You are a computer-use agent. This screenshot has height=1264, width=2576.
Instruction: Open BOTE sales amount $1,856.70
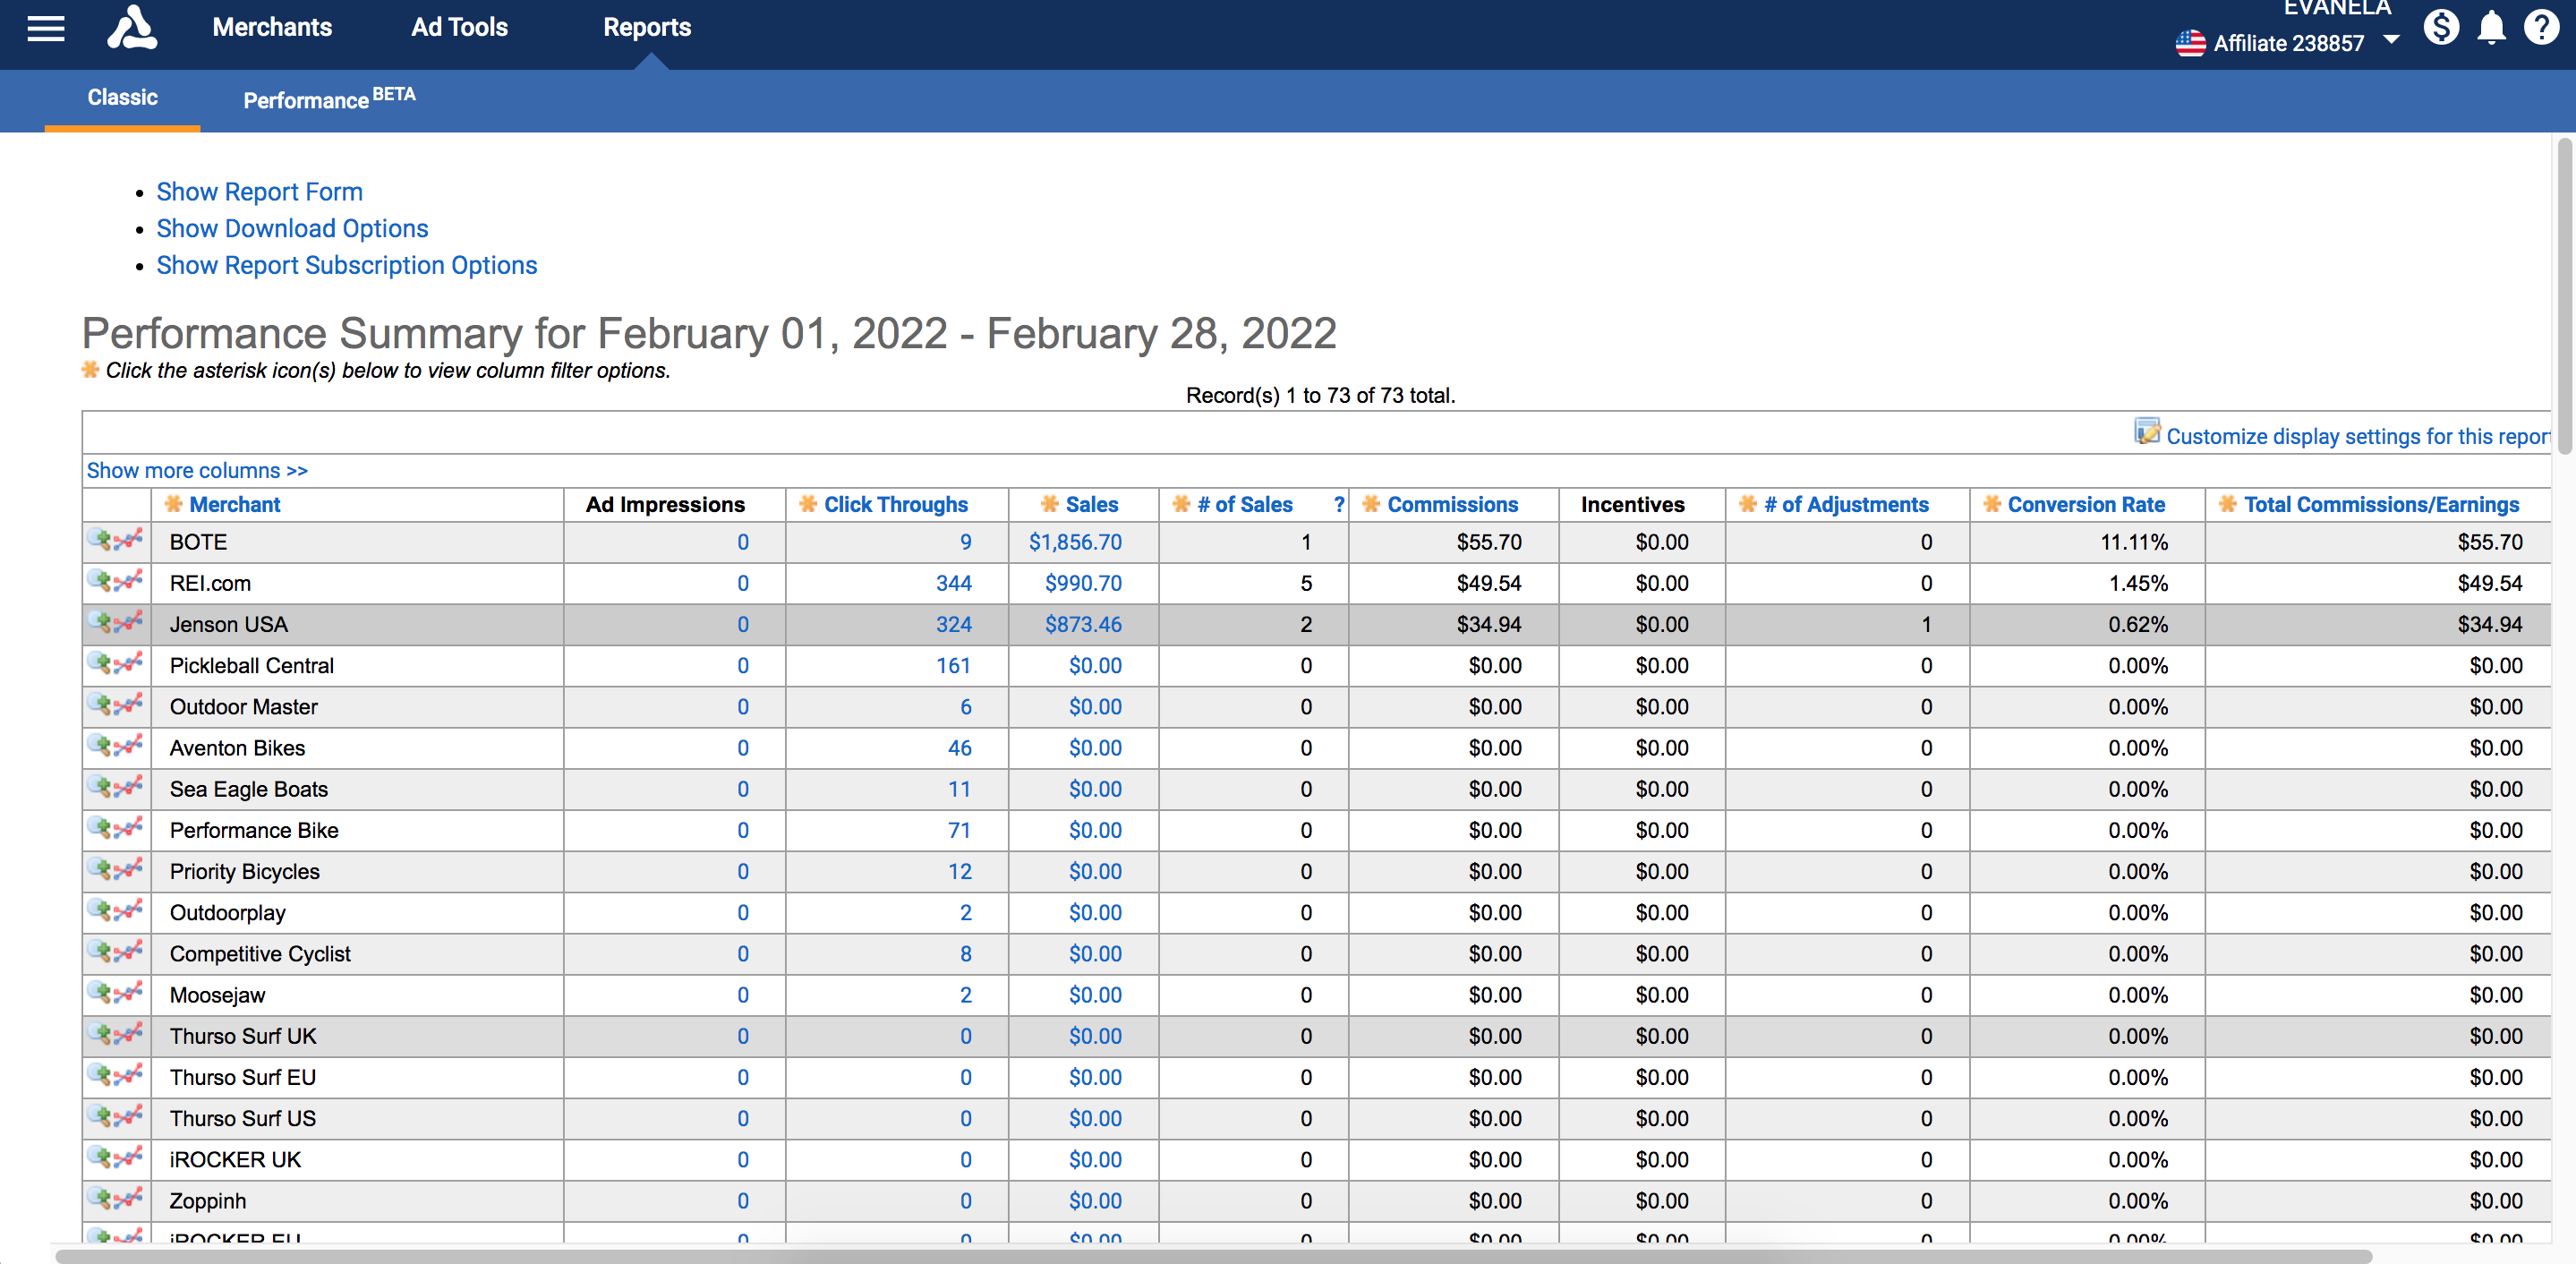tap(1075, 542)
